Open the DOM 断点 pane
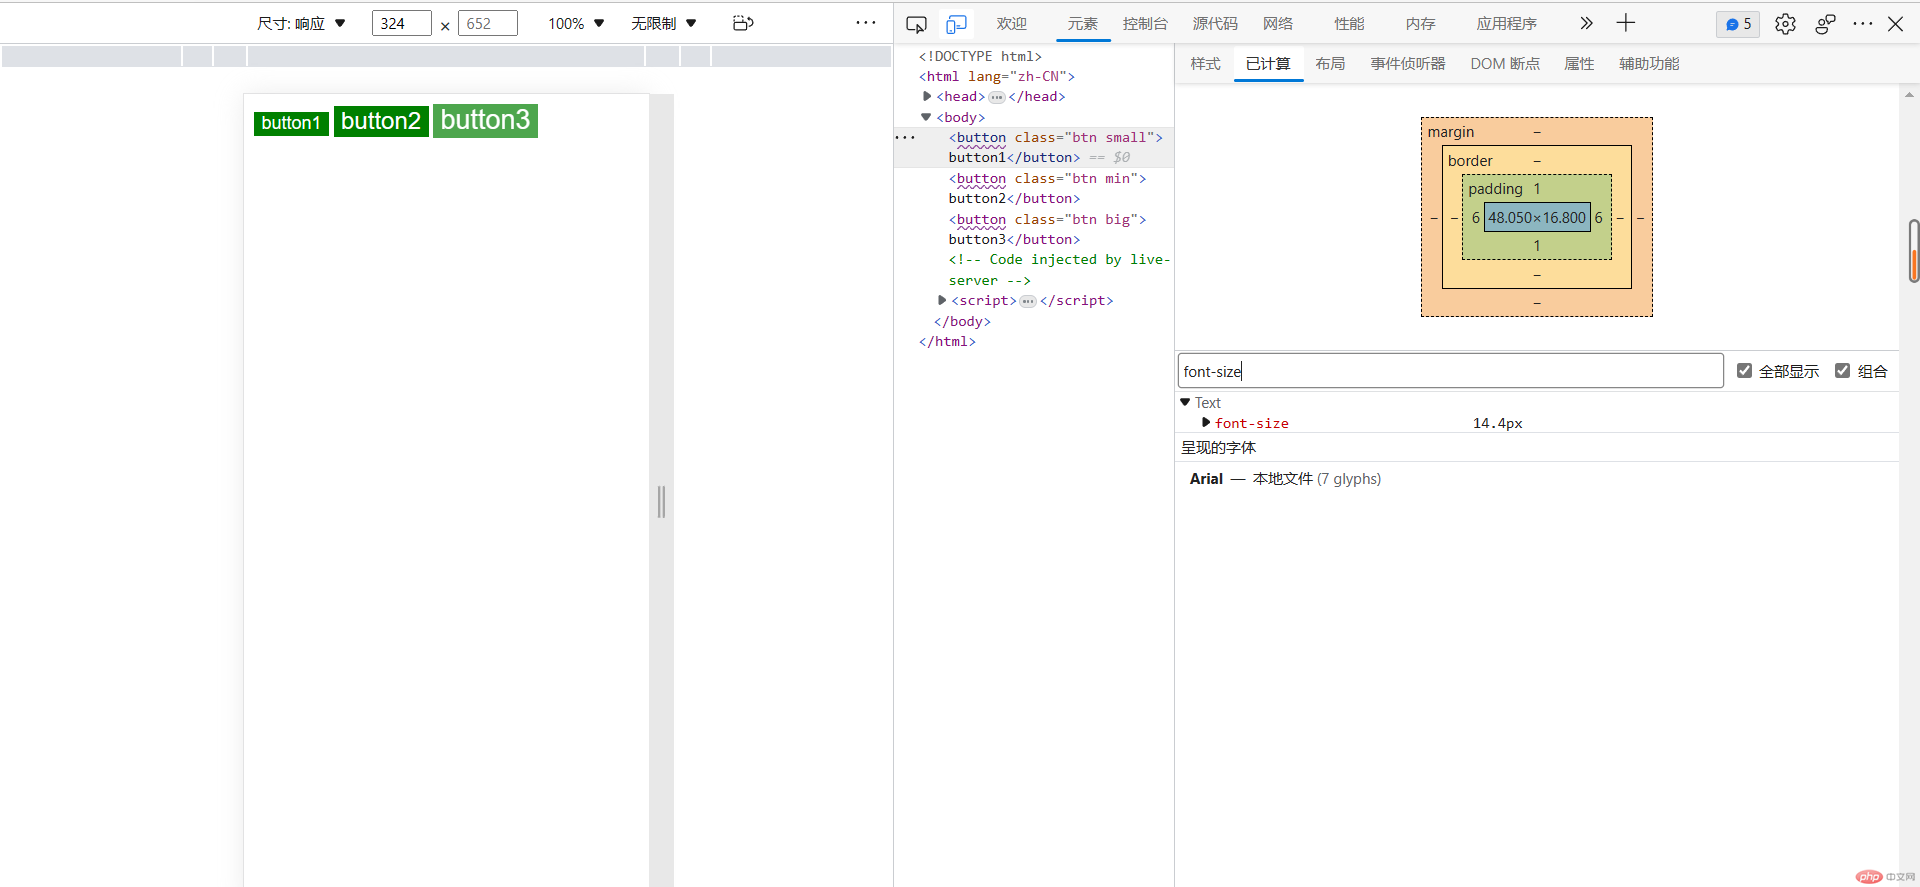This screenshot has width=1920, height=887. point(1505,64)
